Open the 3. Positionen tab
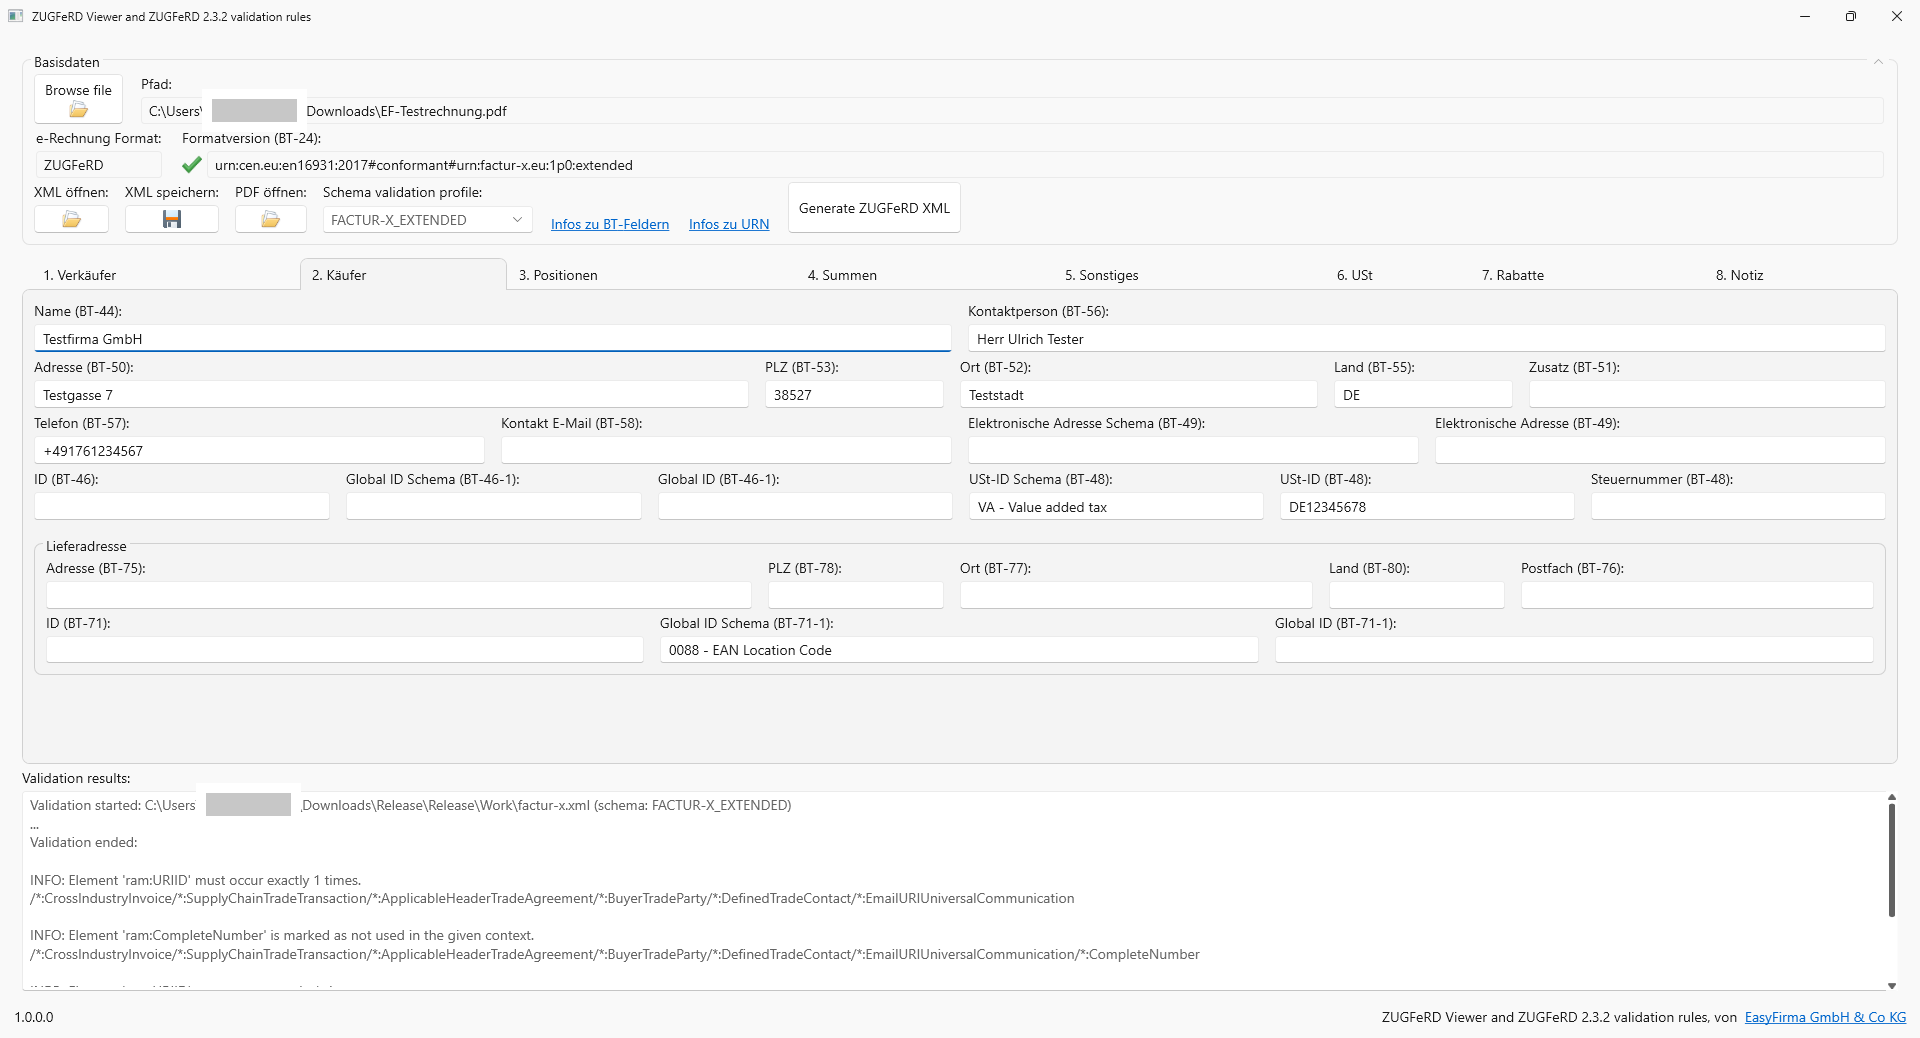Image resolution: width=1920 pixels, height=1038 pixels. point(558,275)
